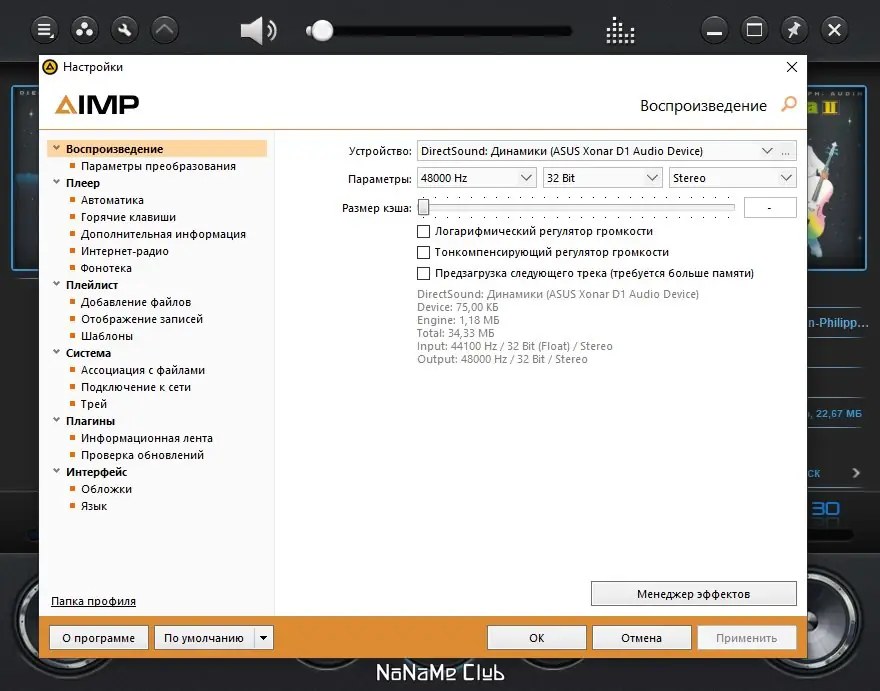Click the О программе button
The width and height of the screenshot is (880, 691).
(x=99, y=638)
